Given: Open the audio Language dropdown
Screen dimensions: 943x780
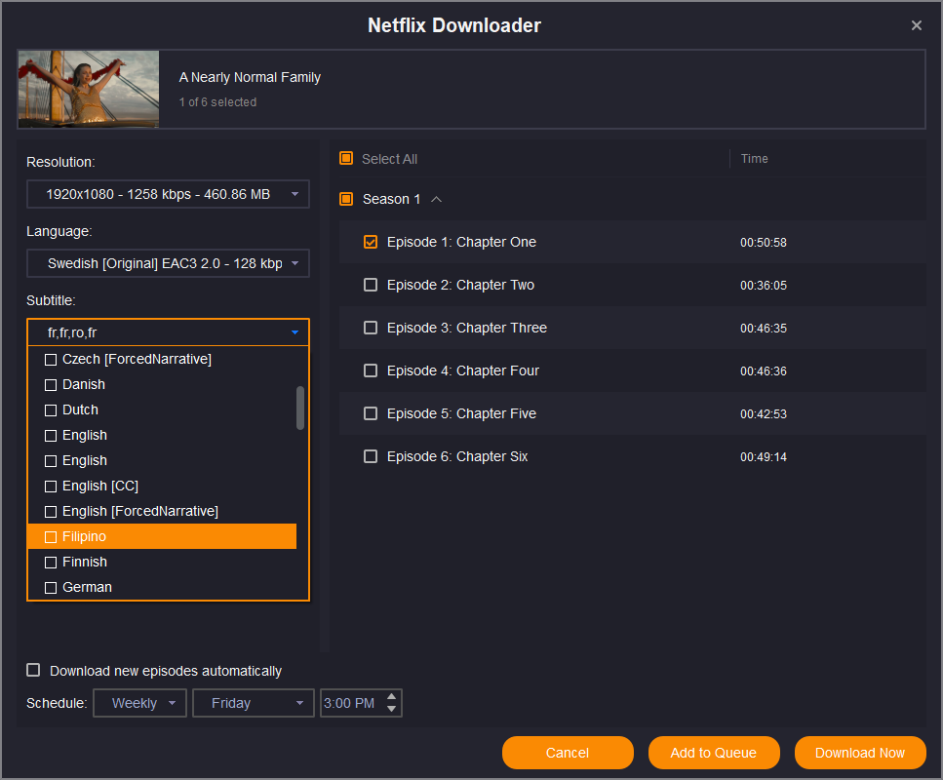Looking at the screenshot, I should click(x=168, y=264).
